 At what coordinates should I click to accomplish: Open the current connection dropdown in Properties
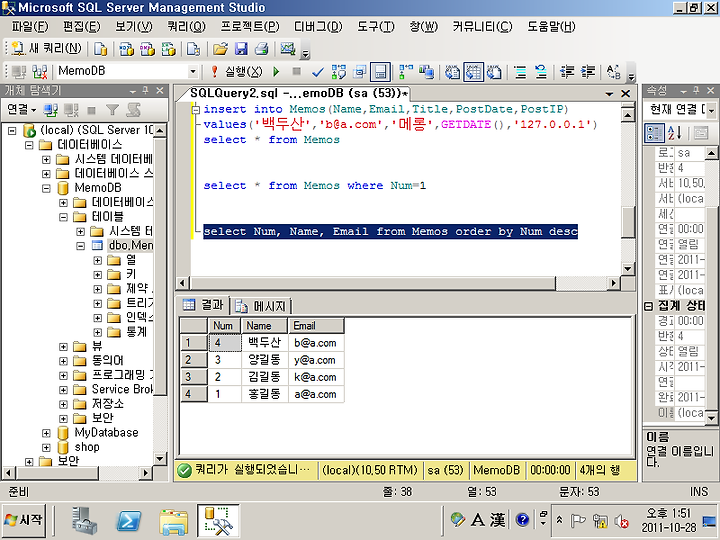pos(711,110)
